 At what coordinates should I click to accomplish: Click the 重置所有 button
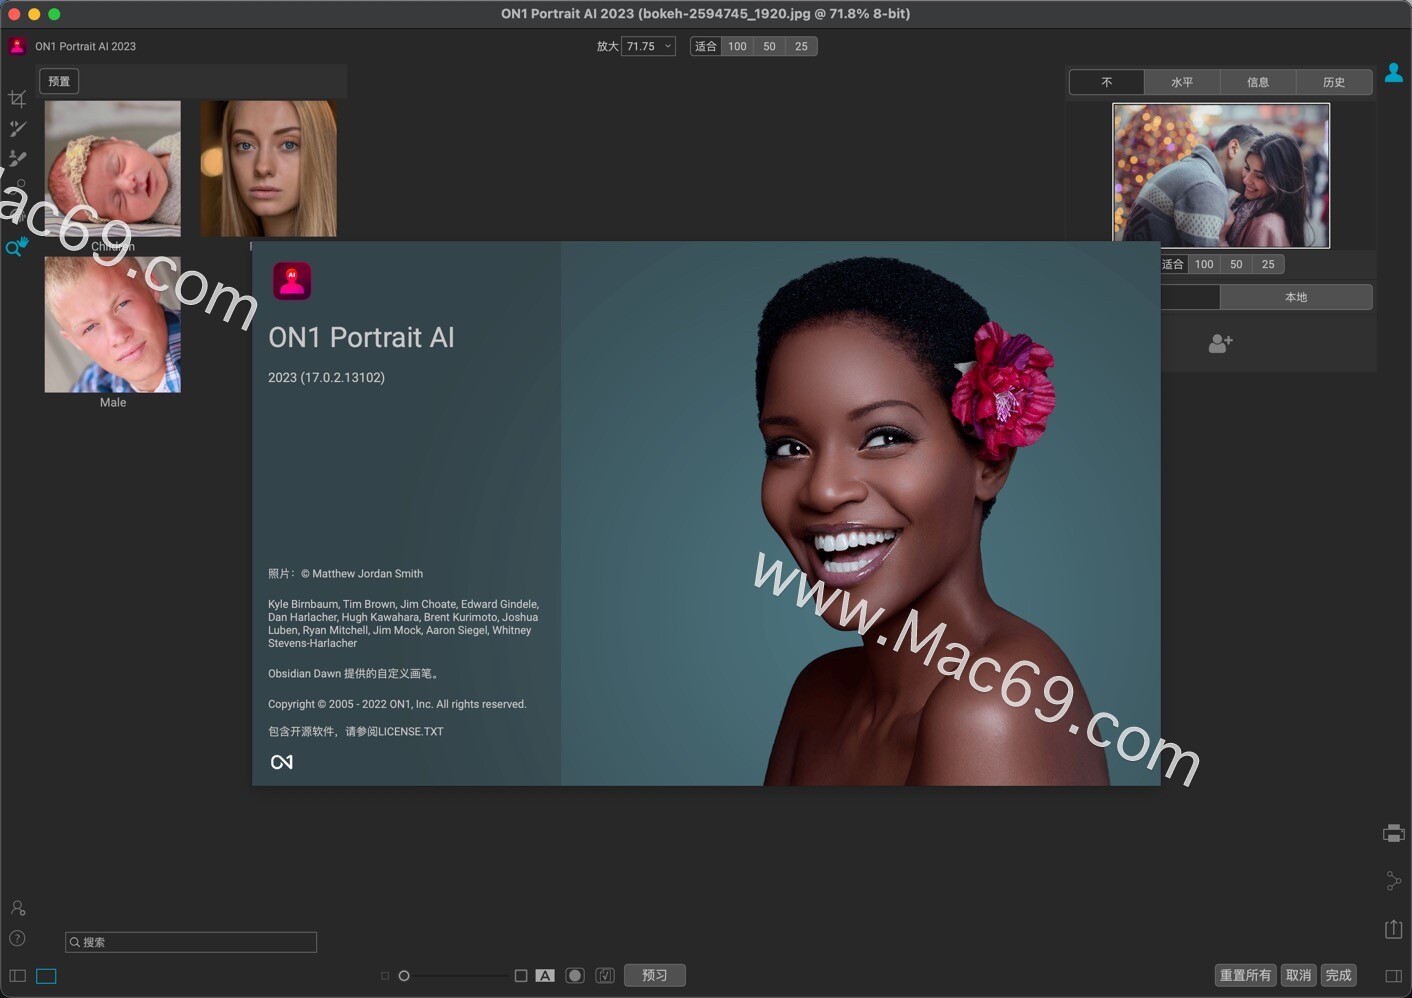(1245, 975)
